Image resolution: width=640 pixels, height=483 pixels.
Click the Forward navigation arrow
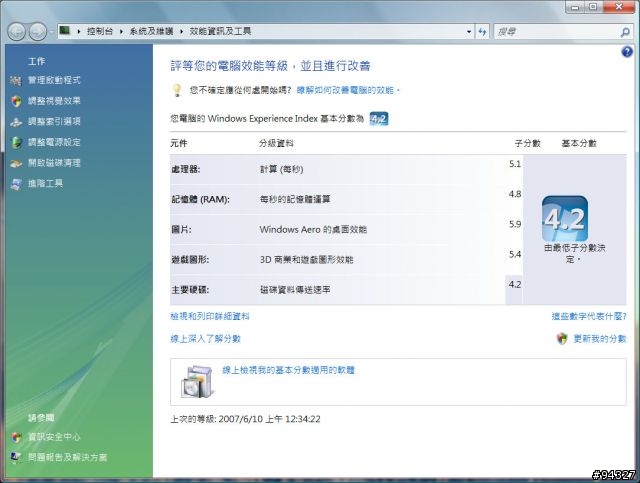pos(38,31)
